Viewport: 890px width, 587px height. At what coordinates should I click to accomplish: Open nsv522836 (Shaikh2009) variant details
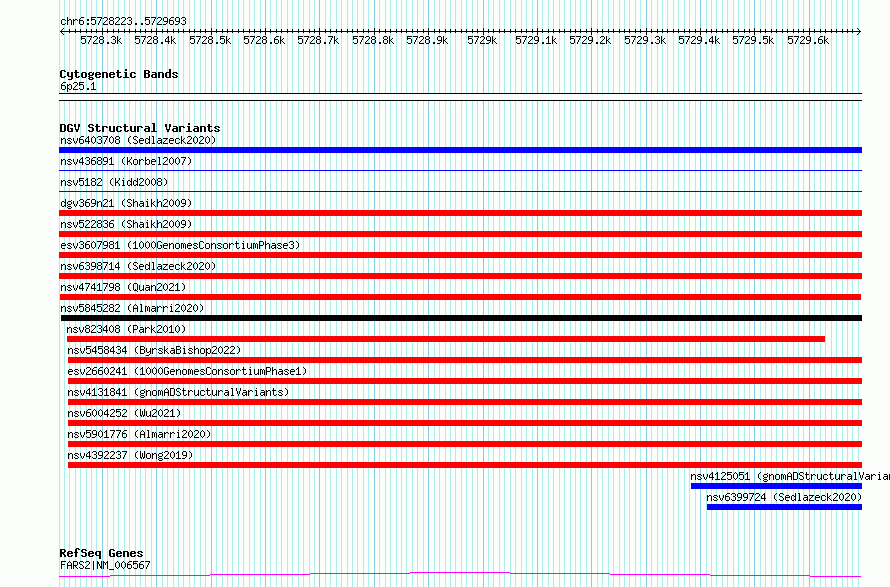126,224
